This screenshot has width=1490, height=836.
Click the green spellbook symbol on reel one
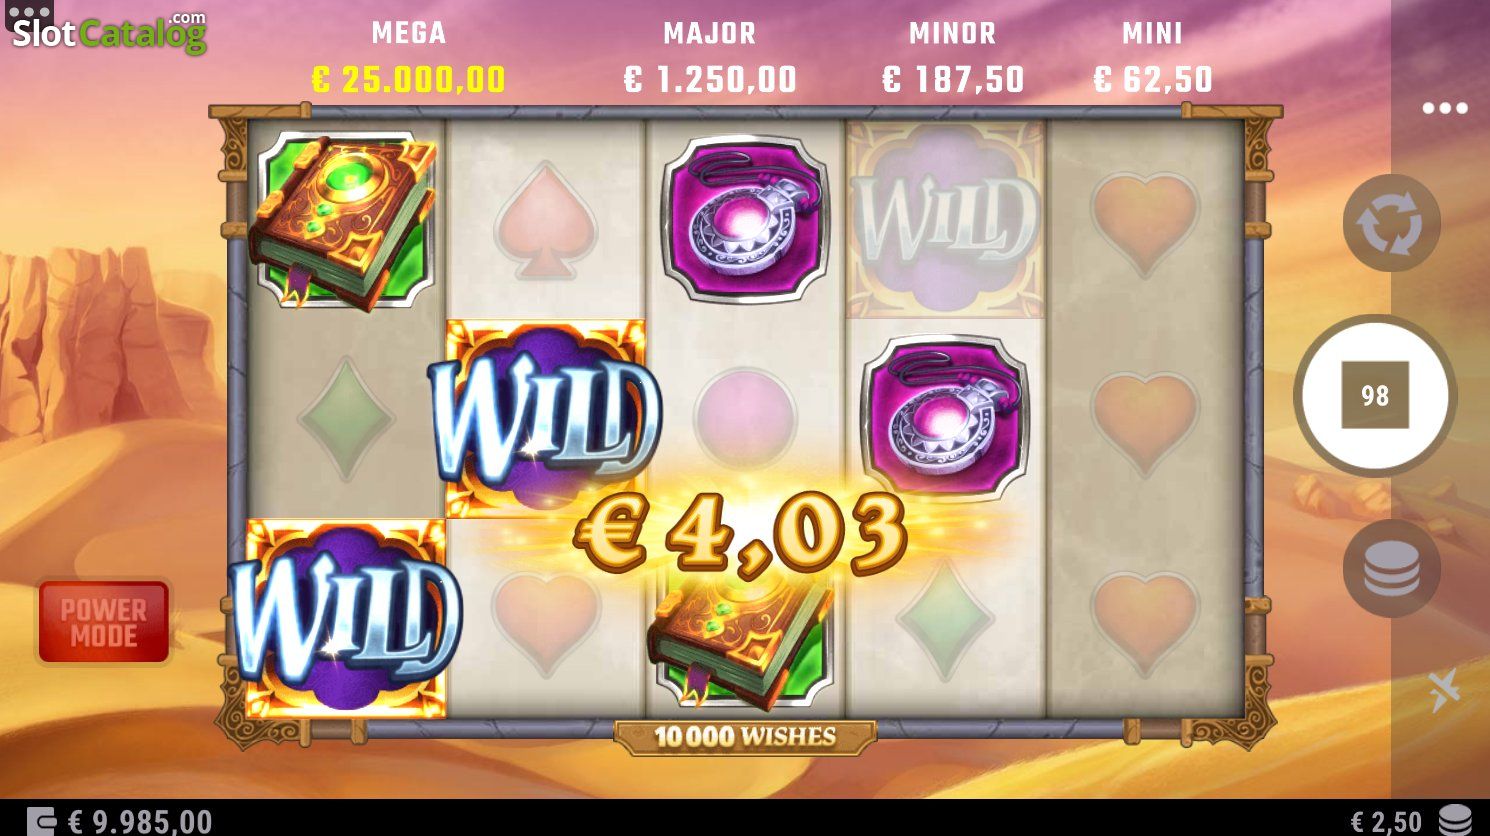[344, 221]
